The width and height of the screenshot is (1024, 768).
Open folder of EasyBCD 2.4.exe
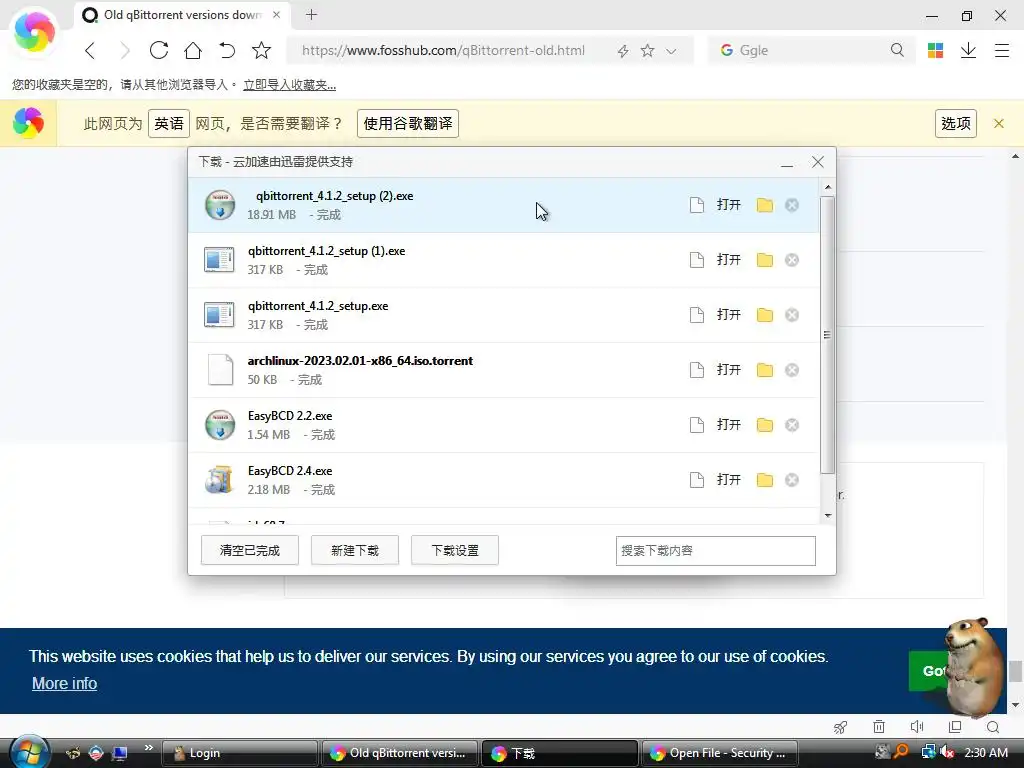[x=765, y=480]
